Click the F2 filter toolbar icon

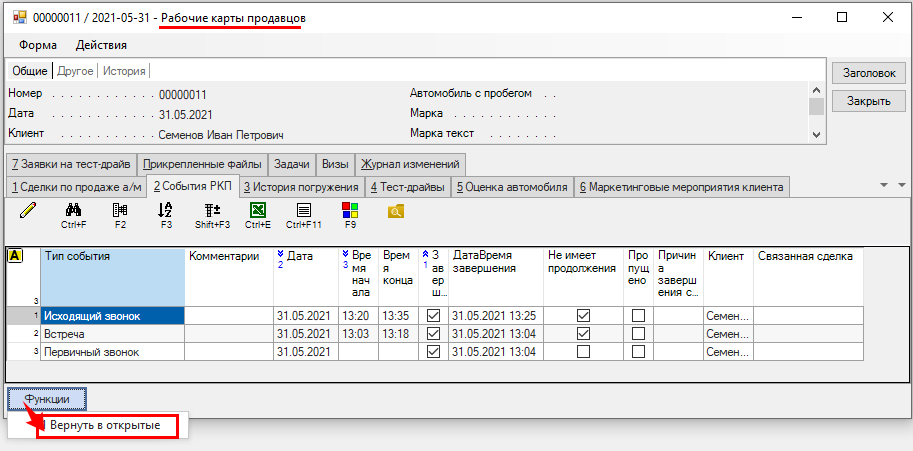(120, 210)
